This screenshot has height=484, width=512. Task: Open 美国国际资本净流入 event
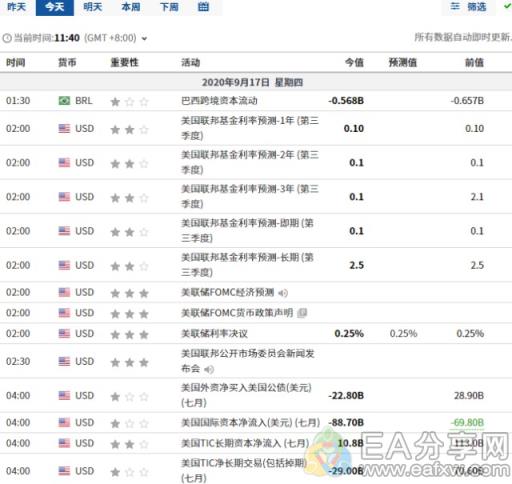click(x=250, y=422)
